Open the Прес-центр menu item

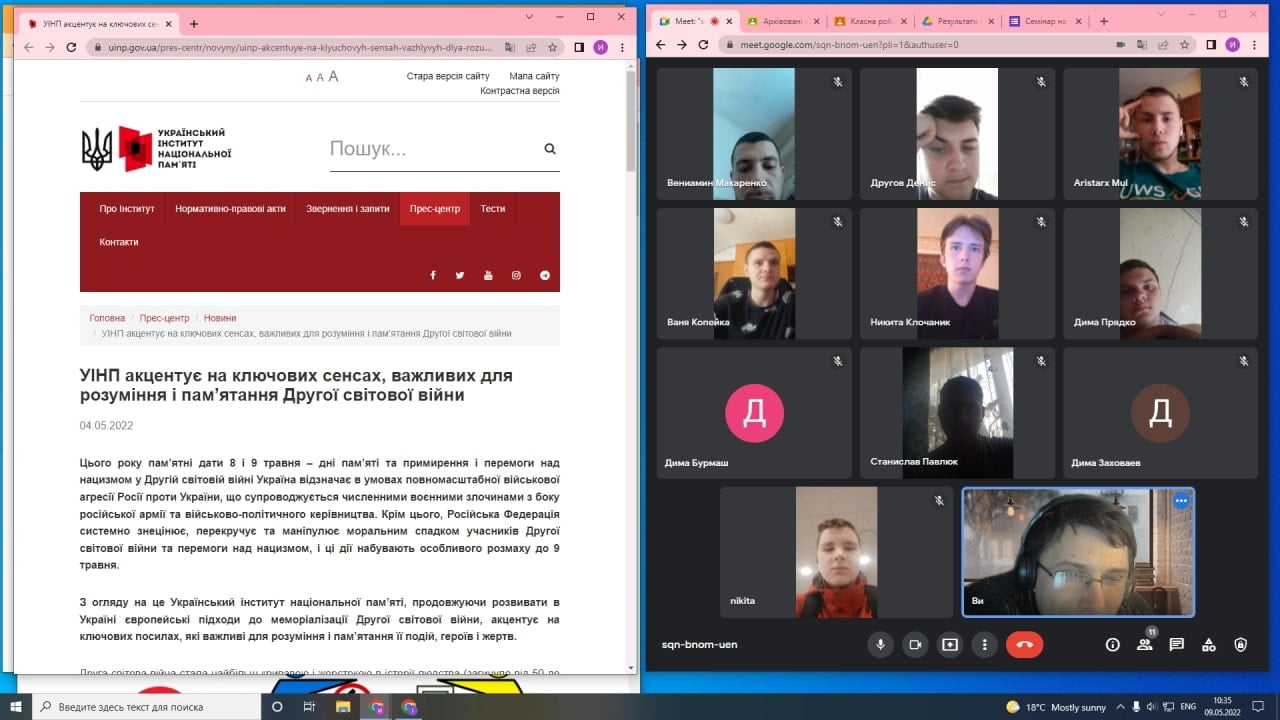tap(435, 209)
